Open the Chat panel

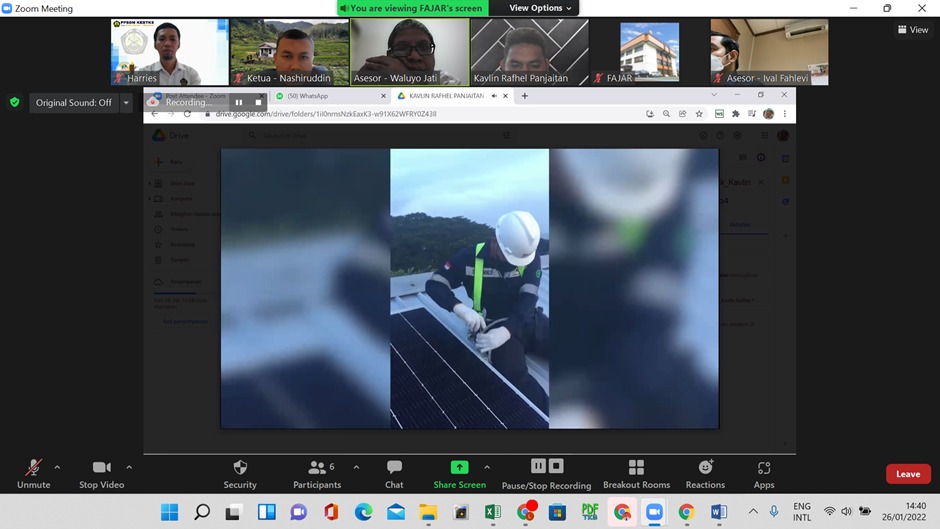(394, 468)
